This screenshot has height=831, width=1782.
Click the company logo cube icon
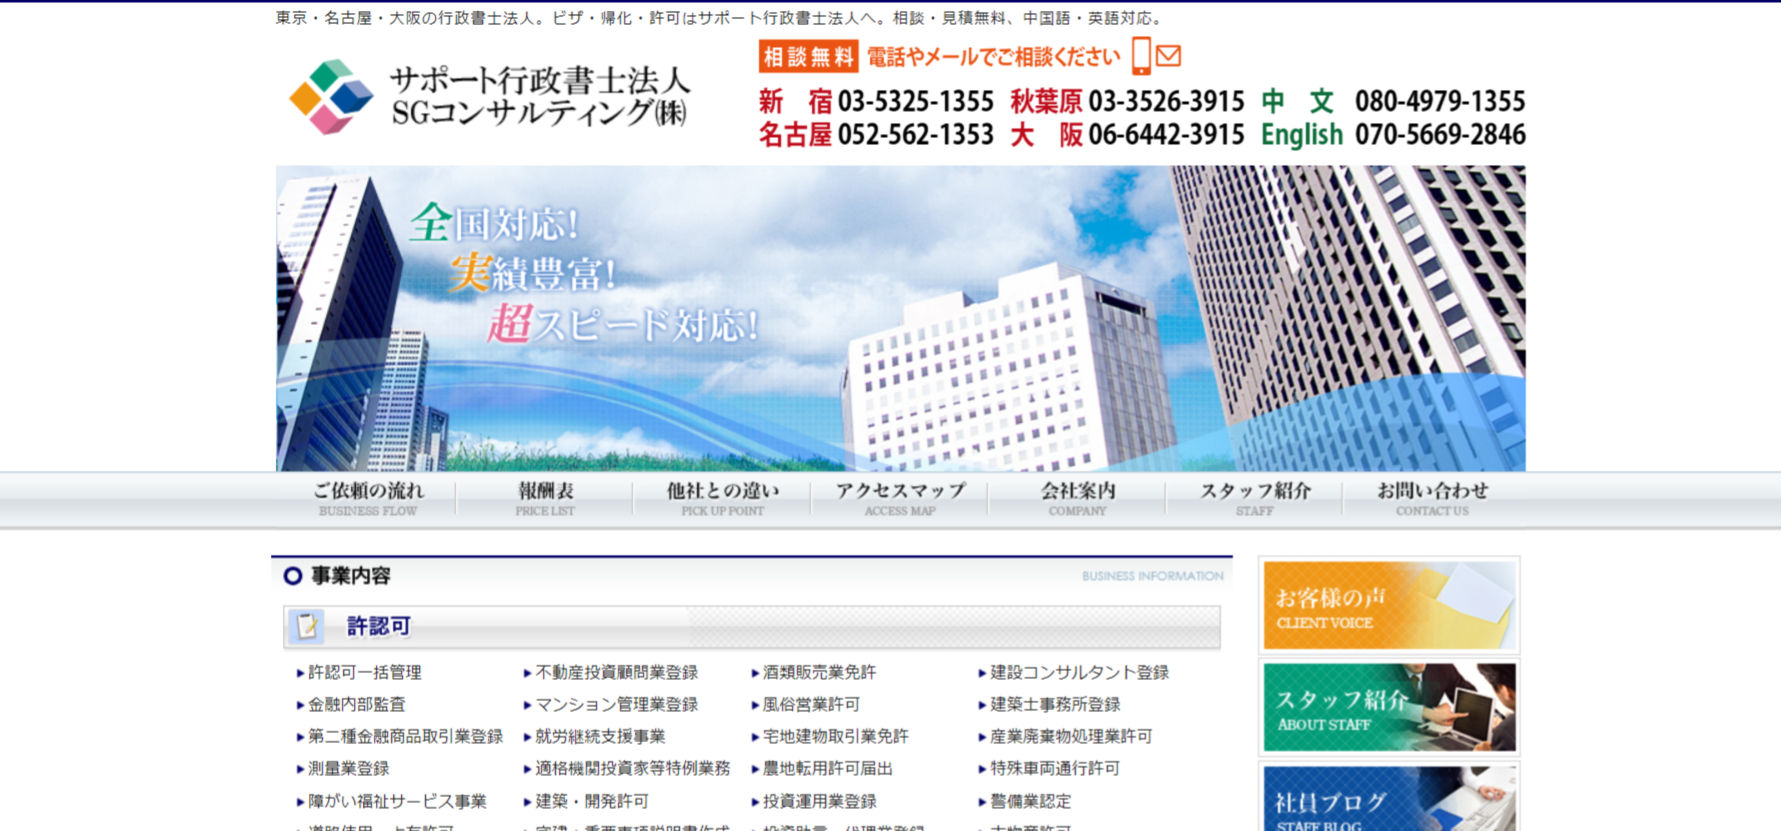(330, 97)
